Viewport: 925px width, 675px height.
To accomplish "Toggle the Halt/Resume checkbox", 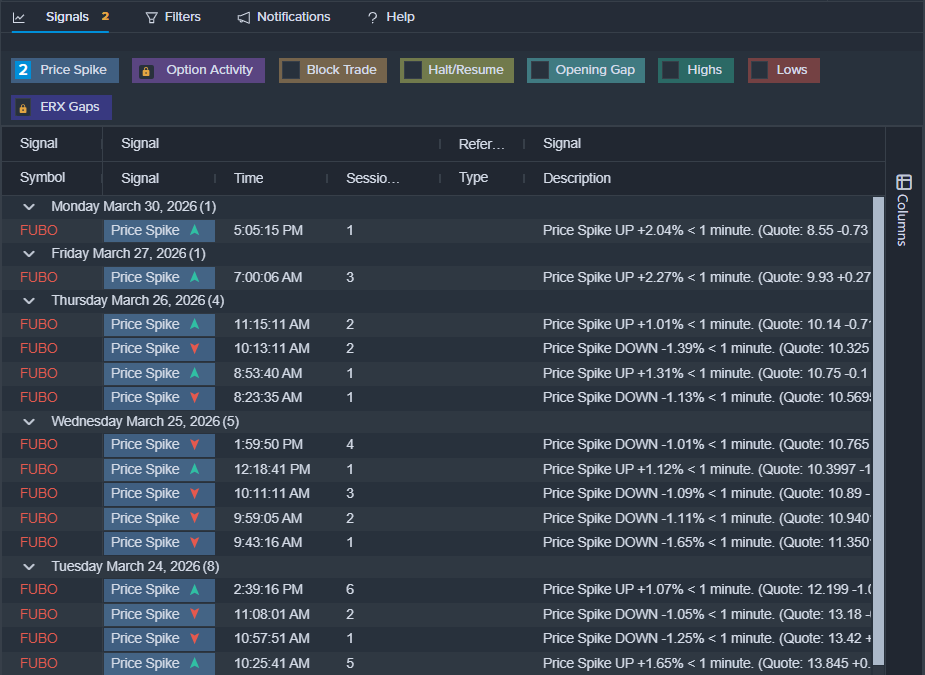I will click(412, 70).
